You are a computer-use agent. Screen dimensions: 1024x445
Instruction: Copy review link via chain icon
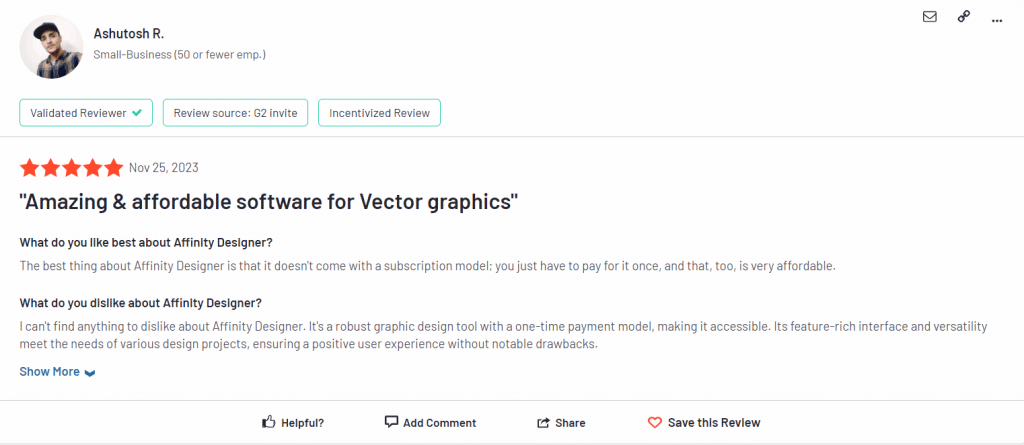tap(963, 17)
